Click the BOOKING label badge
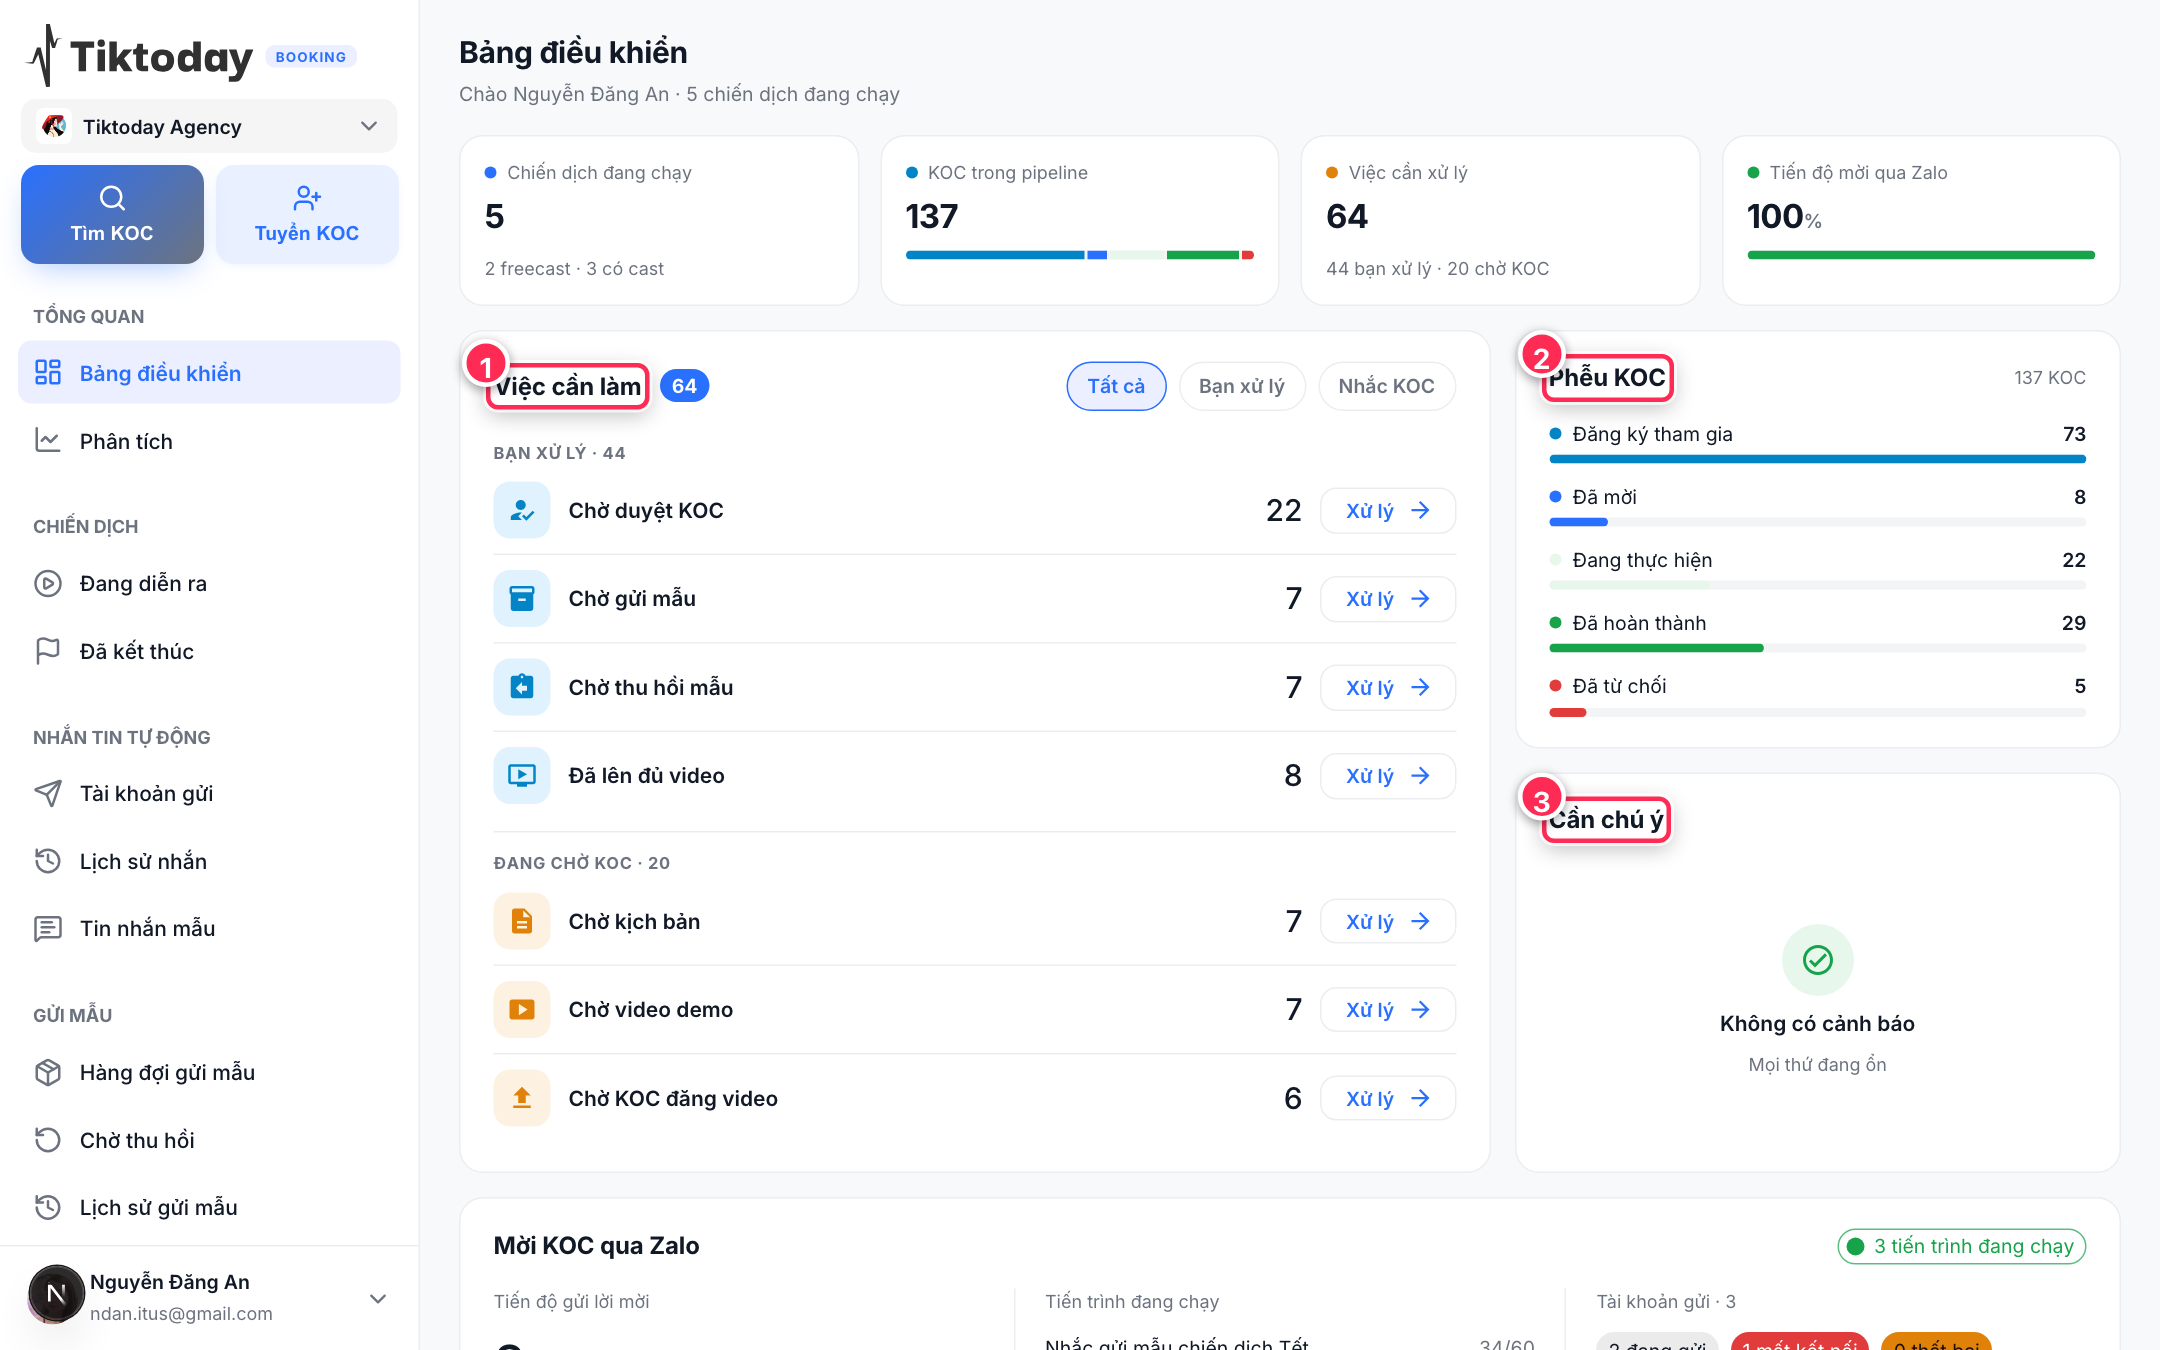Screen dimensions: 2160x1350 [x=311, y=57]
